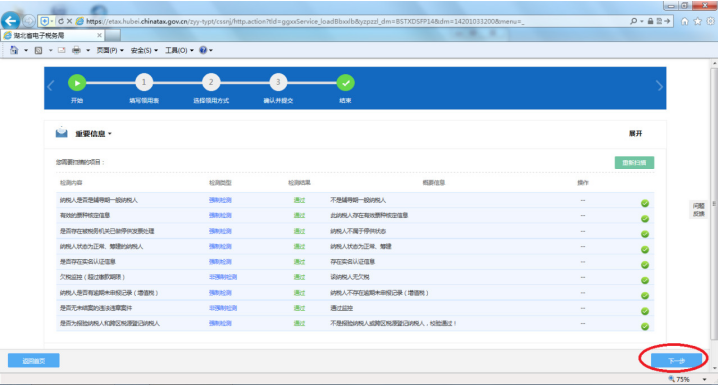Stop loading with the X icon in address bar
This screenshot has width=718, height=385.
click(69, 21)
